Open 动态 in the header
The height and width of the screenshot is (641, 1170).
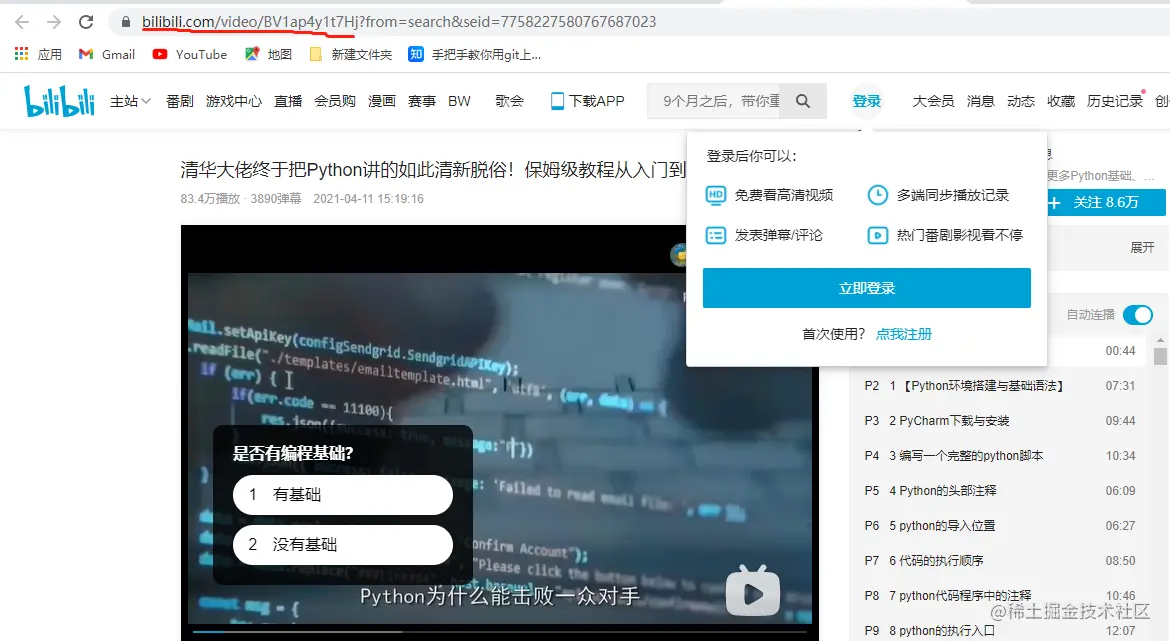click(x=1021, y=101)
